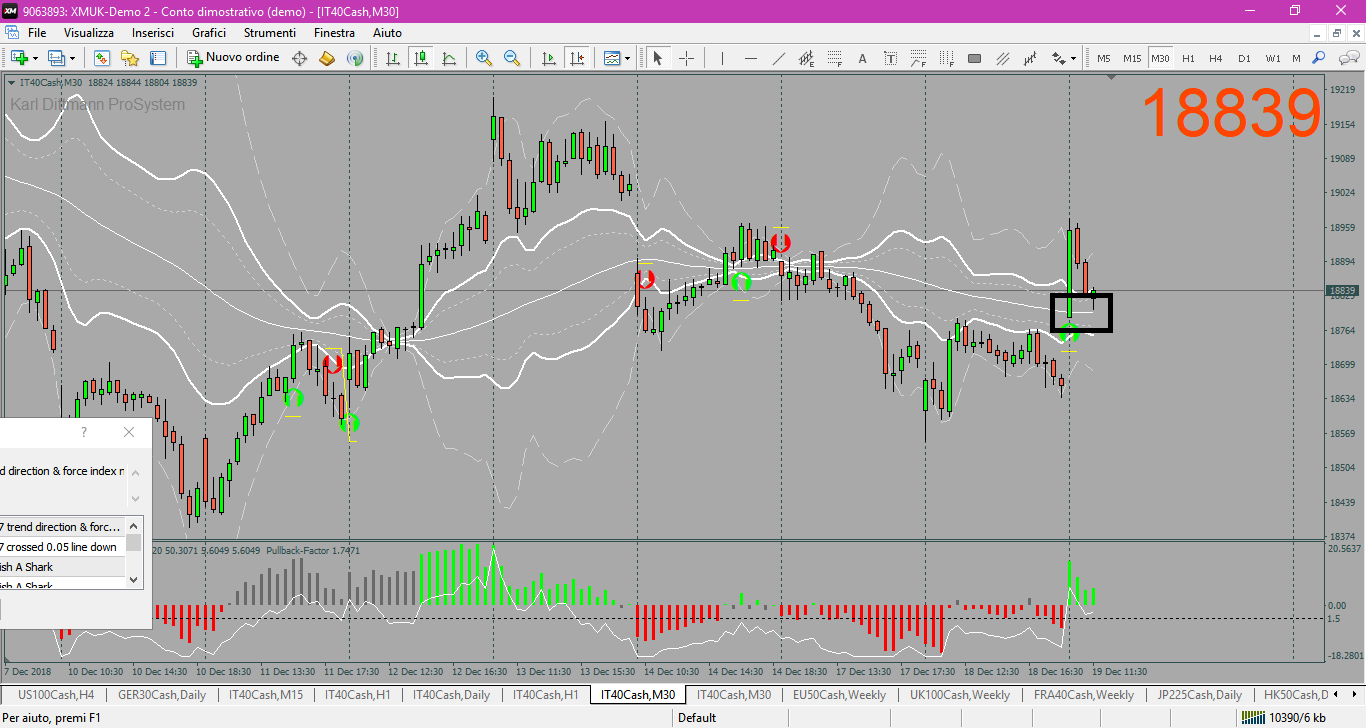
Task: Select the text label tool
Action: click(890, 58)
